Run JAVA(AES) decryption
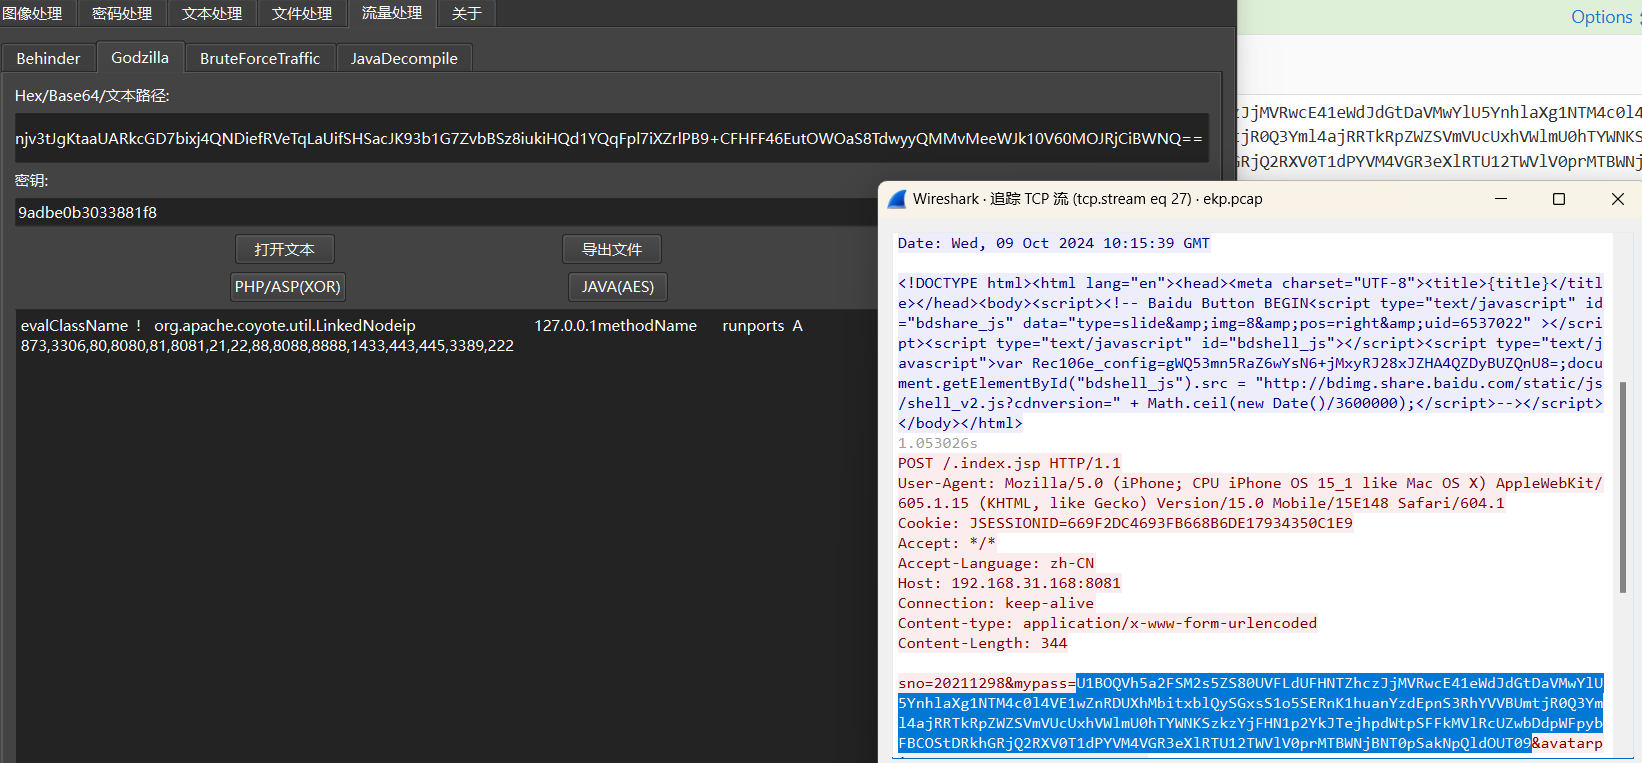The height and width of the screenshot is (763, 1642). (x=618, y=287)
